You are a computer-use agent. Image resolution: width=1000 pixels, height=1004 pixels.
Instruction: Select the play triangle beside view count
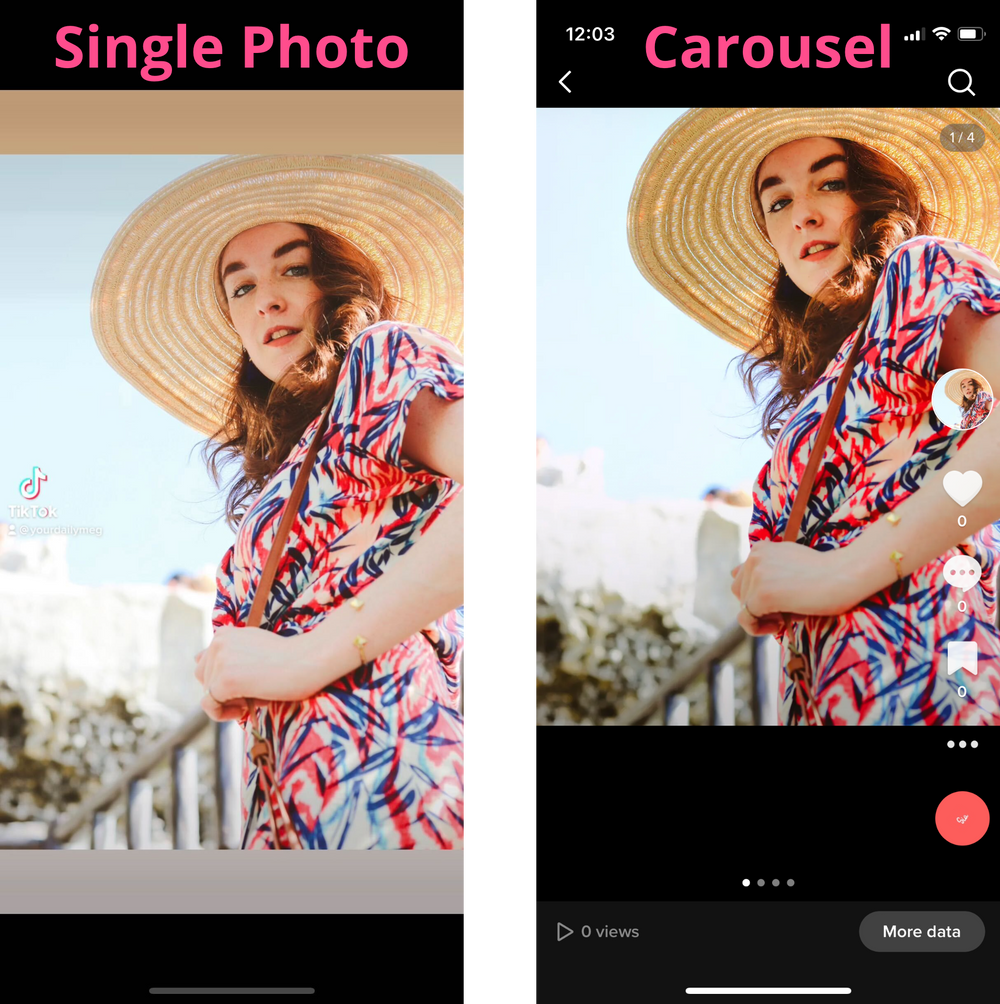click(563, 931)
